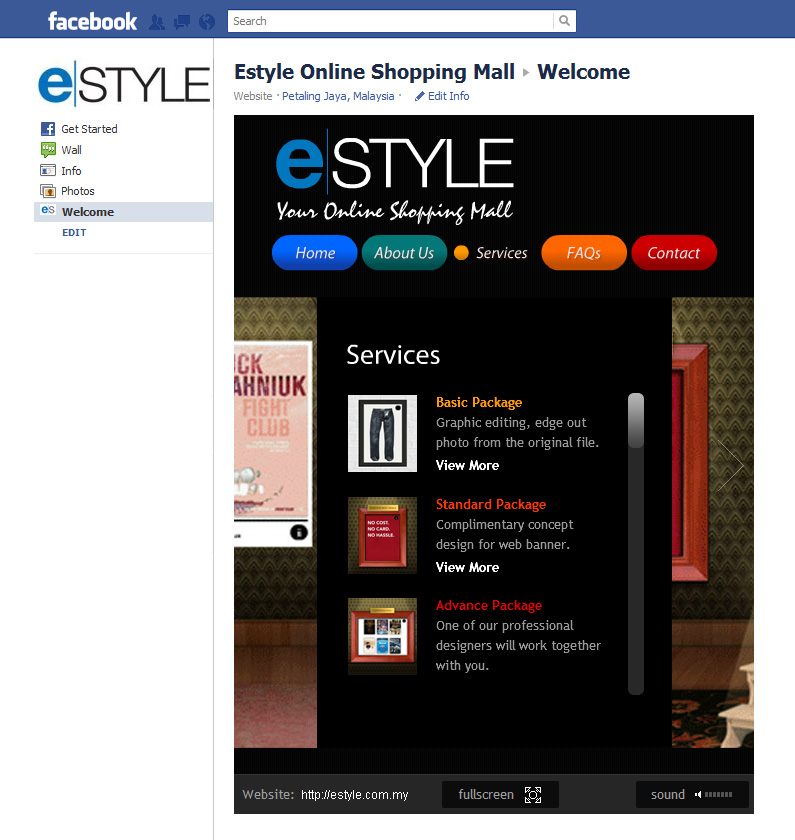
Task: Click the Facebook logo
Action: pos(92,21)
